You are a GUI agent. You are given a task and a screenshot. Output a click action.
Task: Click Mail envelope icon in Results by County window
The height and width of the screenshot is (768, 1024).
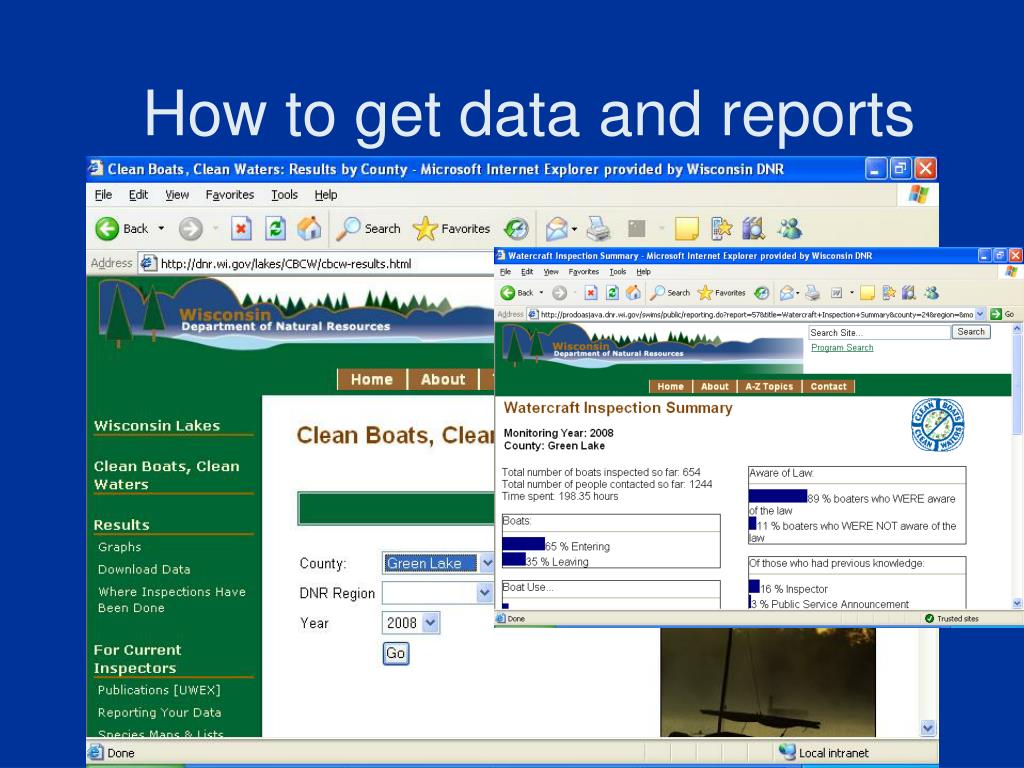click(556, 229)
